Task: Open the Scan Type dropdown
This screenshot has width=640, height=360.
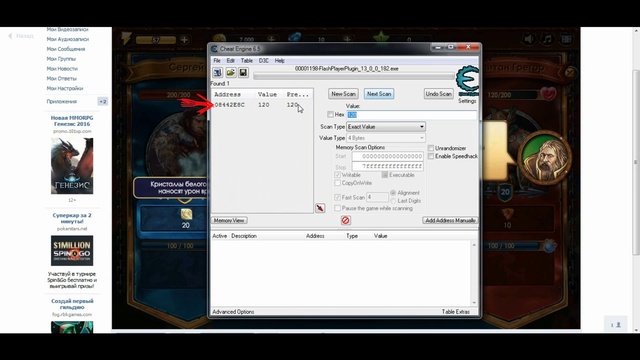Action: tap(386, 127)
